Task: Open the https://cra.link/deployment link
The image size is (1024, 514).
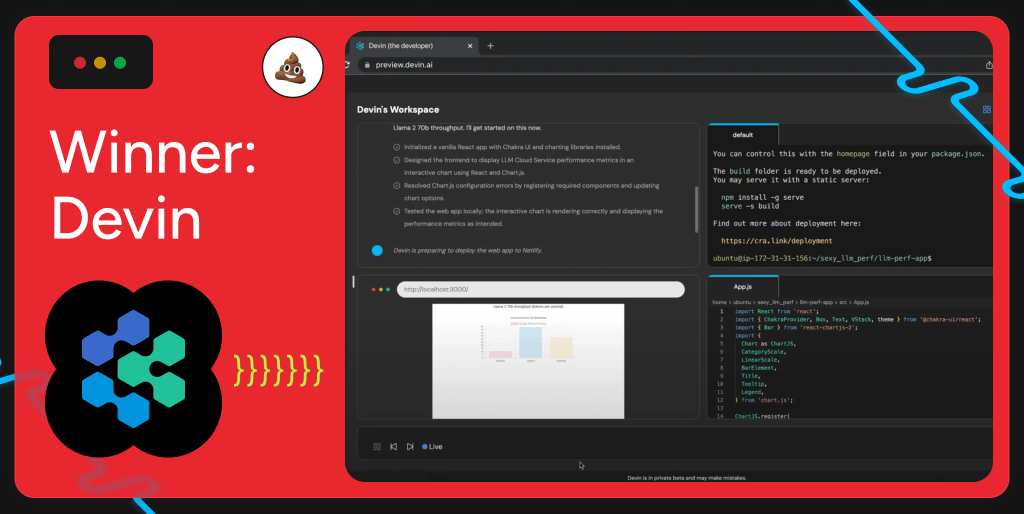Action: coord(776,241)
